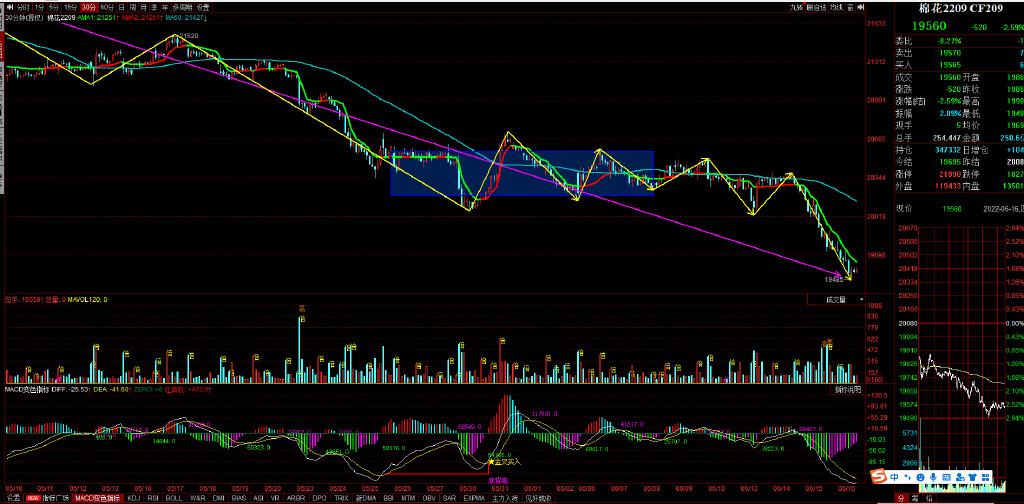Click the Sogou S input method icon
The height and width of the screenshot is (504, 1024).
(880, 477)
